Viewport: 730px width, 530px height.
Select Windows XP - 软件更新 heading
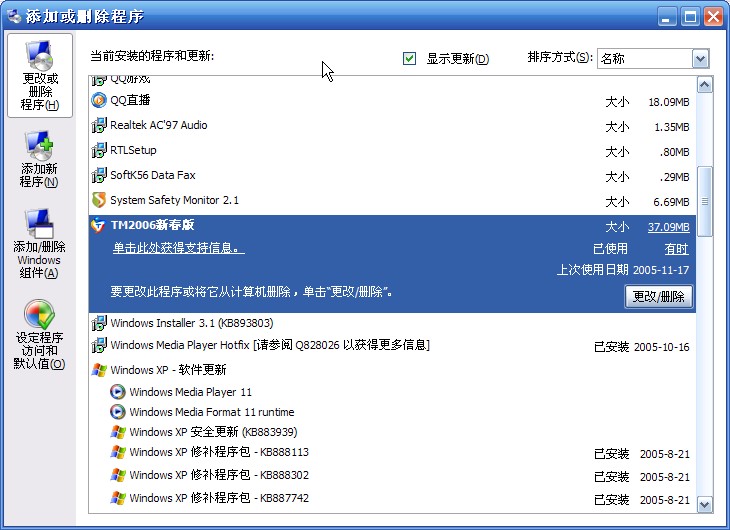tap(168, 370)
